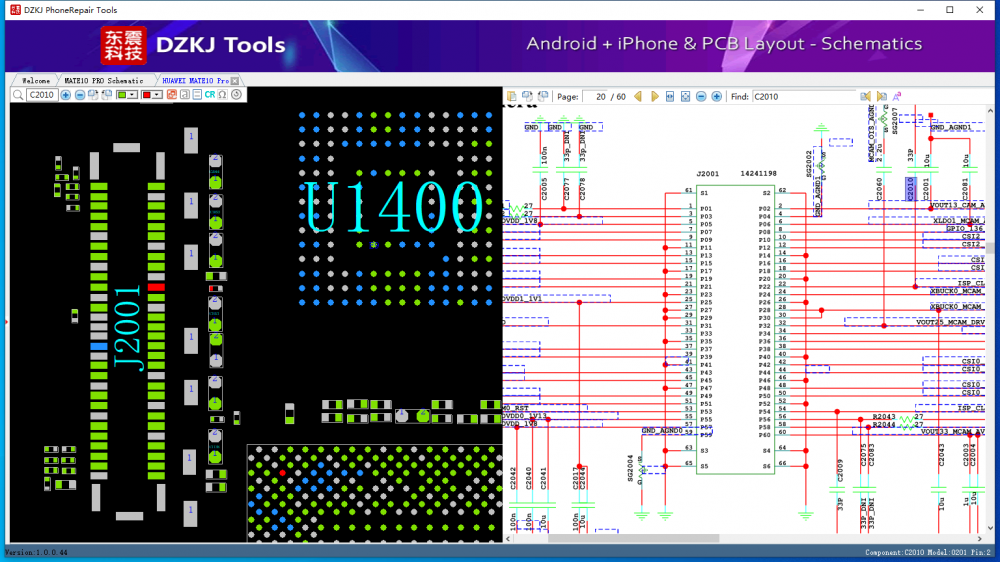Toggle the CR display option
1000x562 pixels.
tap(210, 95)
